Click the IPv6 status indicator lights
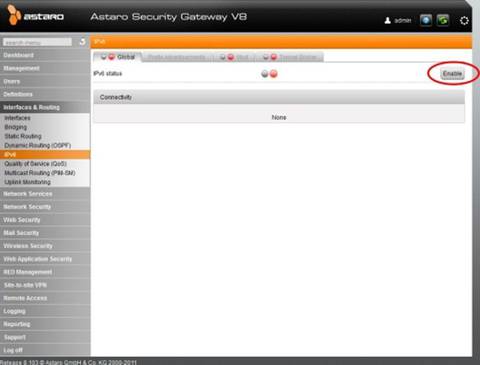480x365 pixels. click(269, 74)
